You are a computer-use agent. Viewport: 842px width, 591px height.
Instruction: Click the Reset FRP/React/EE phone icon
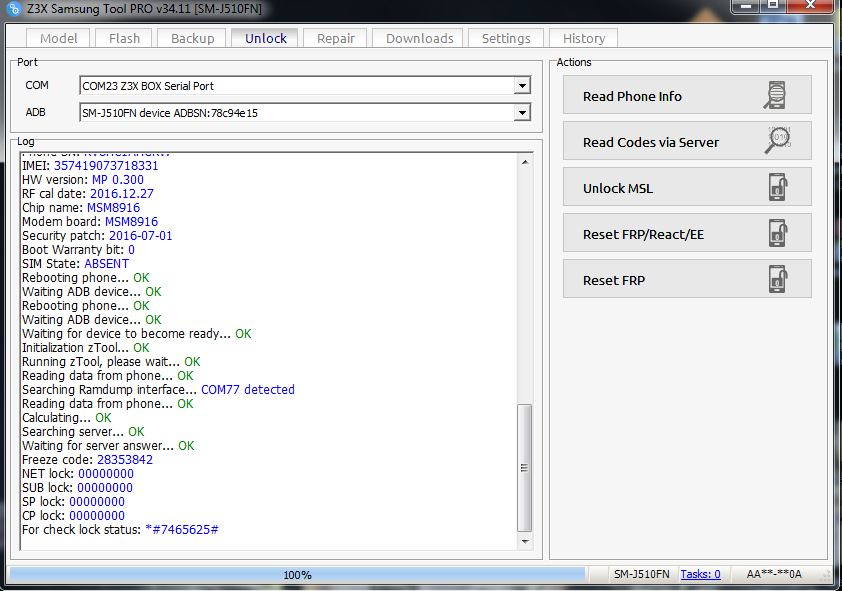tap(778, 233)
